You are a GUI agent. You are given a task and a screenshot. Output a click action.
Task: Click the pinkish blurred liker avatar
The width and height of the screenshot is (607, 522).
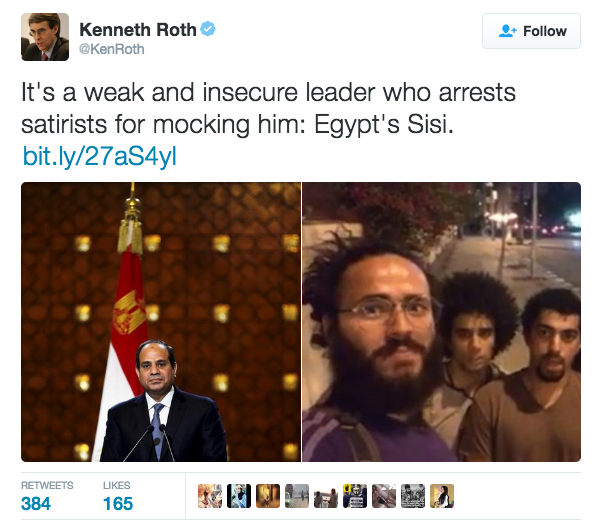pyautogui.click(x=384, y=496)
